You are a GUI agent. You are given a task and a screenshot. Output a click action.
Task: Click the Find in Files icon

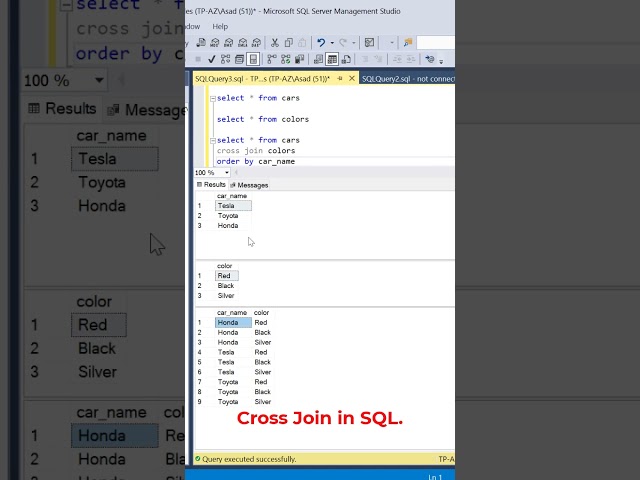tap(408, 42)
